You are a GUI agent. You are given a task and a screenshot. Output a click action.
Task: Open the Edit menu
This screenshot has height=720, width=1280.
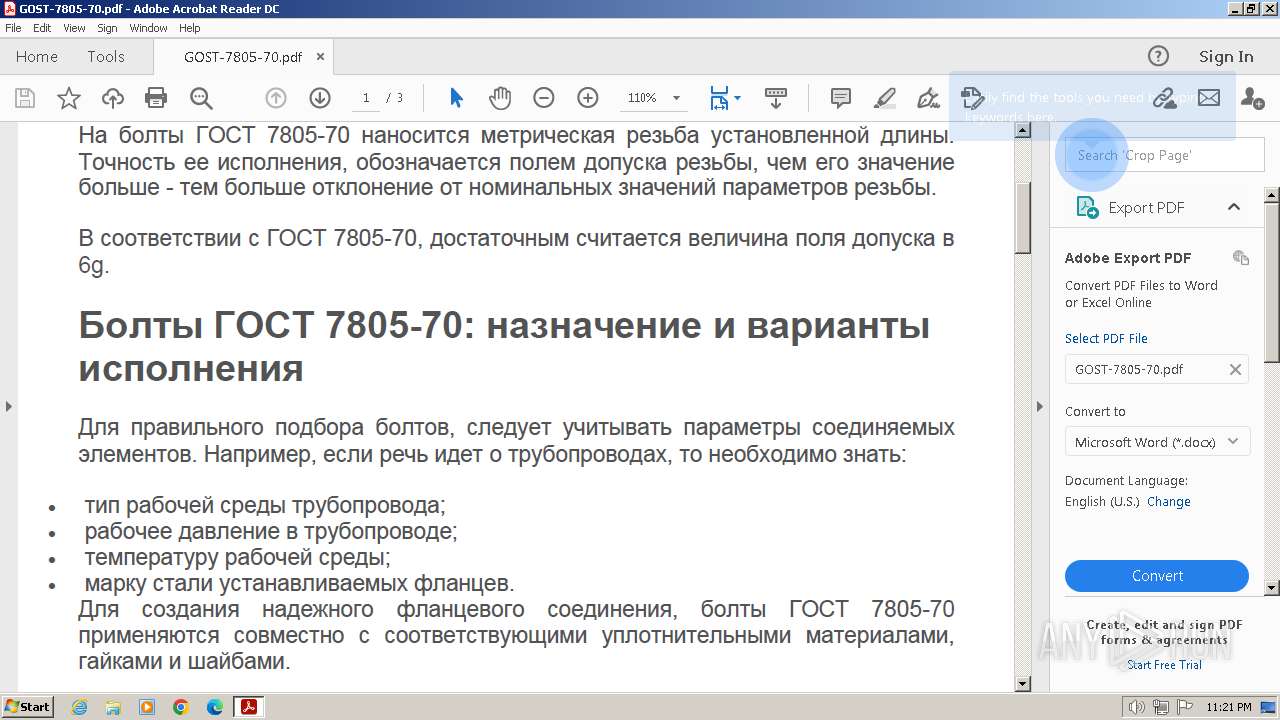click(42, 28)
